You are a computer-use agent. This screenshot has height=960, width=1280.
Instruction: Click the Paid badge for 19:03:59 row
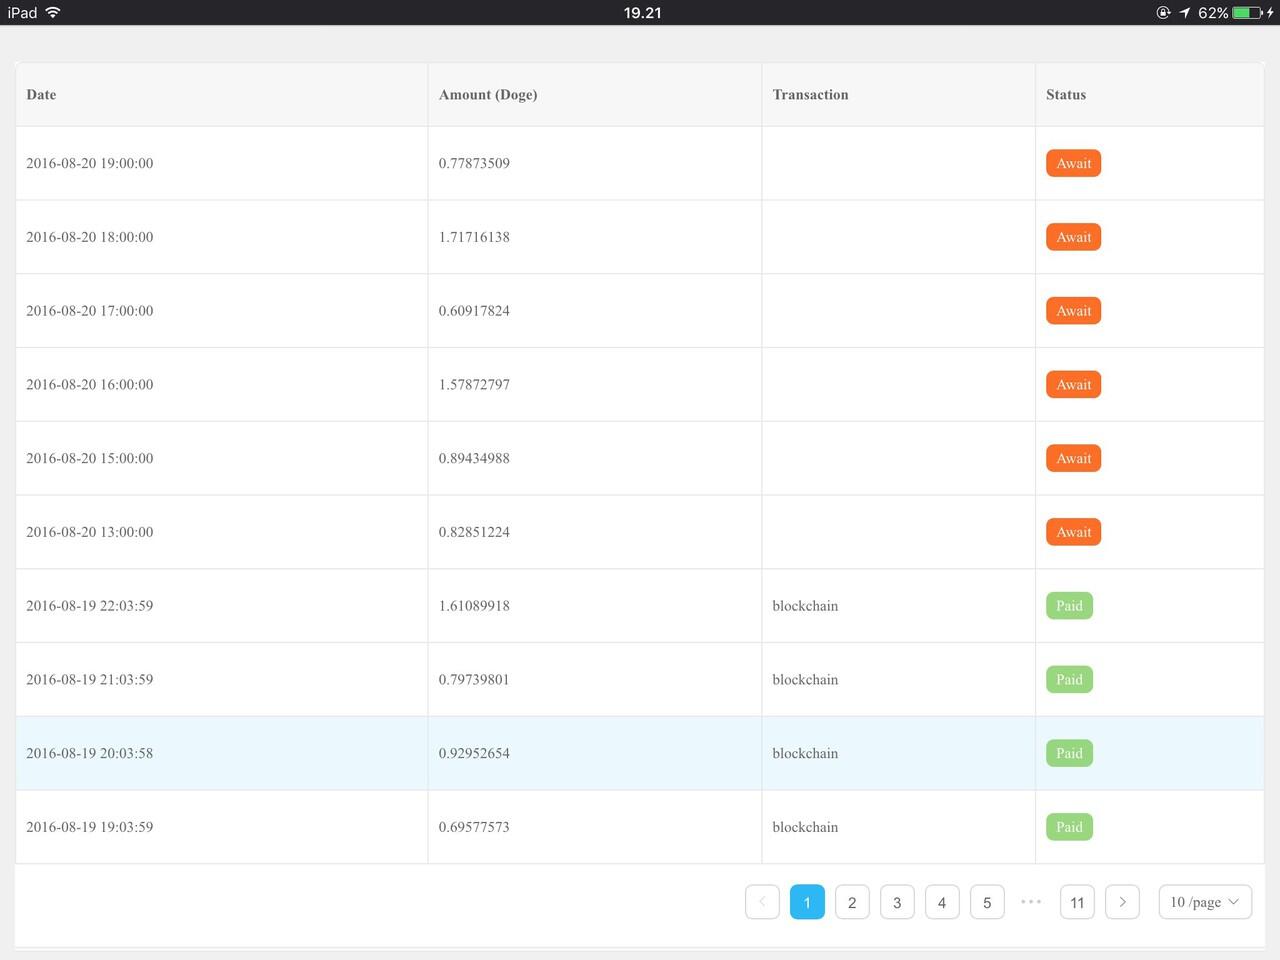coord(1070,827)
